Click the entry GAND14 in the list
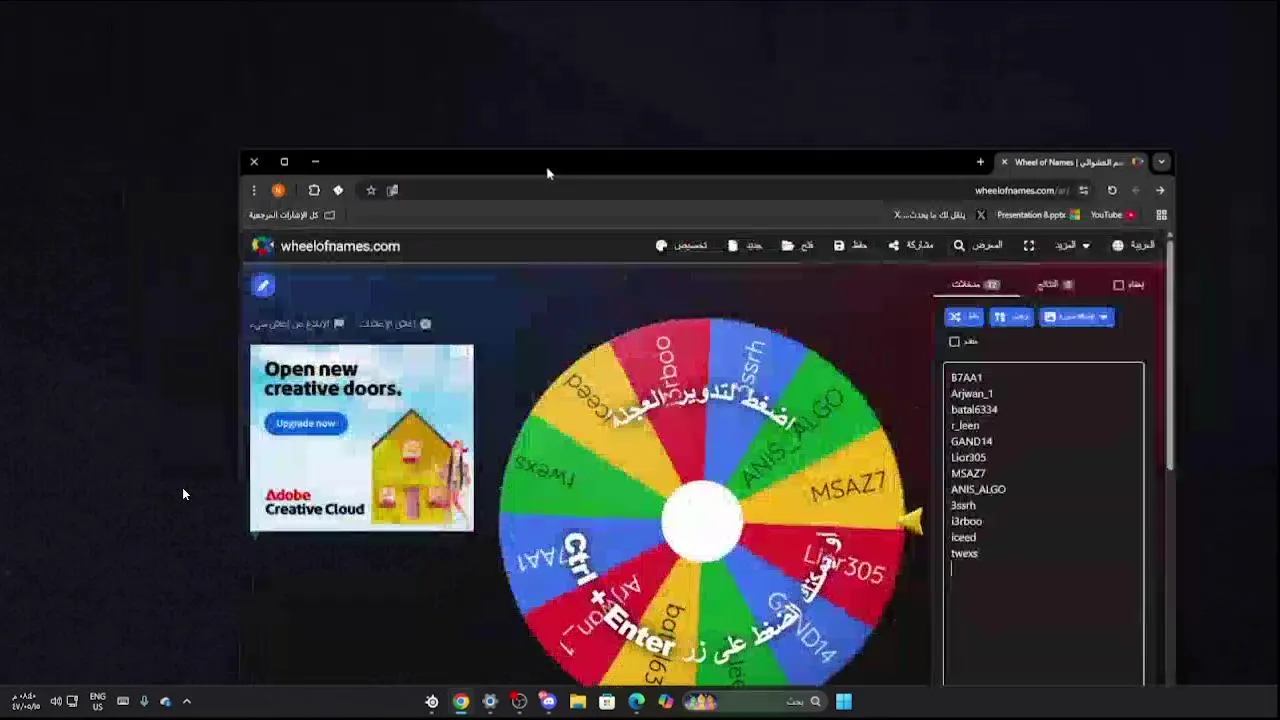 coord(971,442)
